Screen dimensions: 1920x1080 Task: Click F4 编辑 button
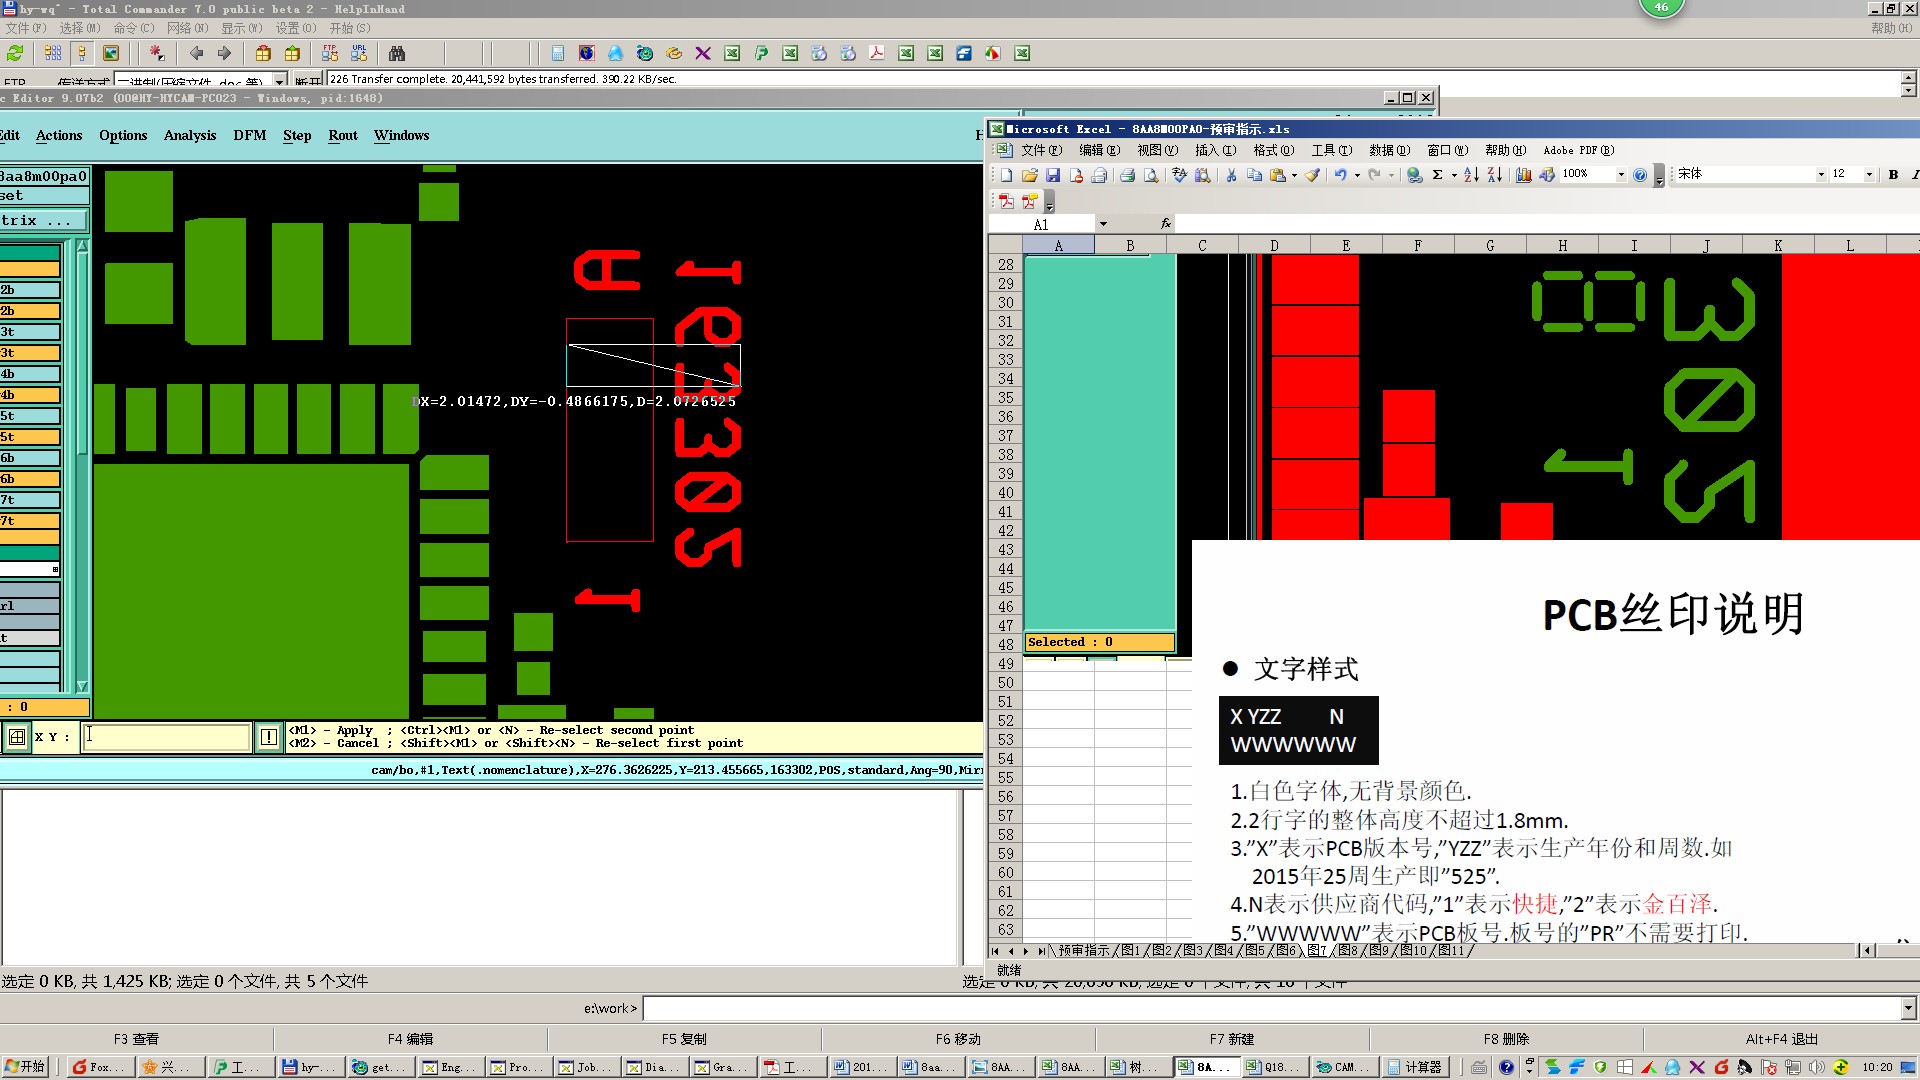410,1039
